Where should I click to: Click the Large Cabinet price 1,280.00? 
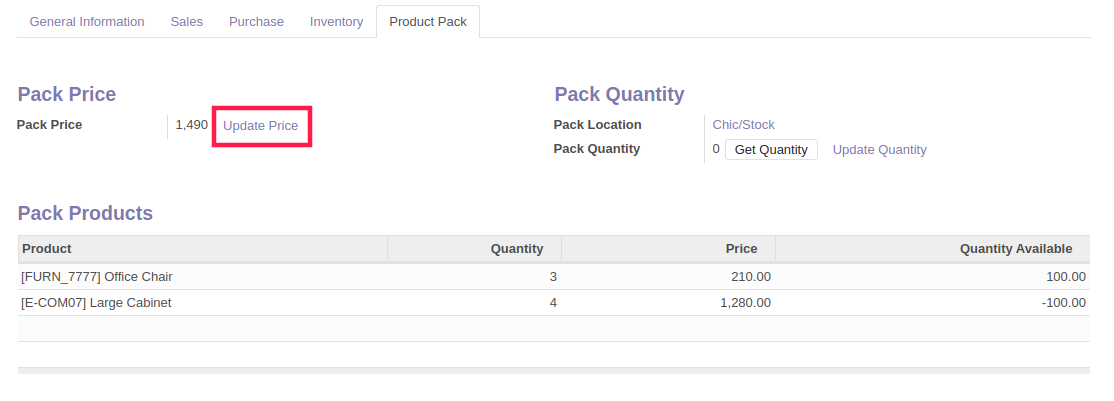click(x=745, y=303)
